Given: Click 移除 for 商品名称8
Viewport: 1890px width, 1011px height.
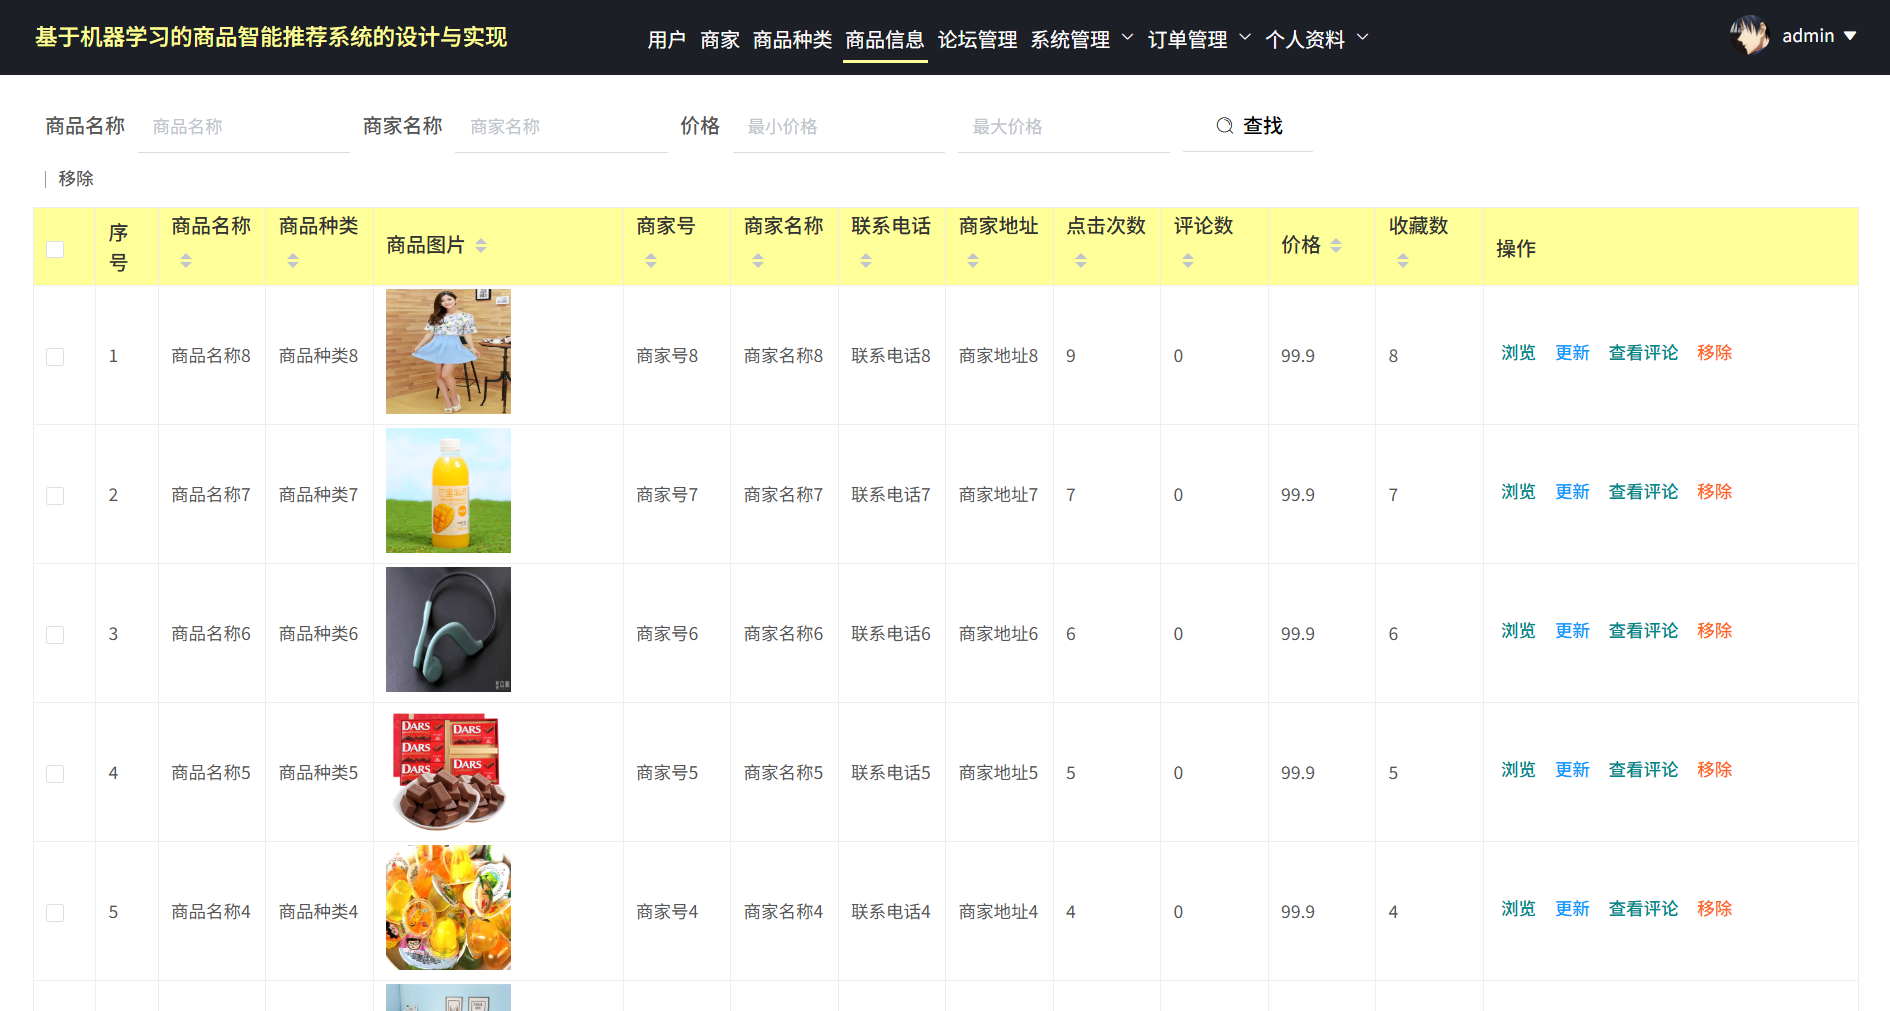Looking at the screenshot, I should tap(1714, 353).
